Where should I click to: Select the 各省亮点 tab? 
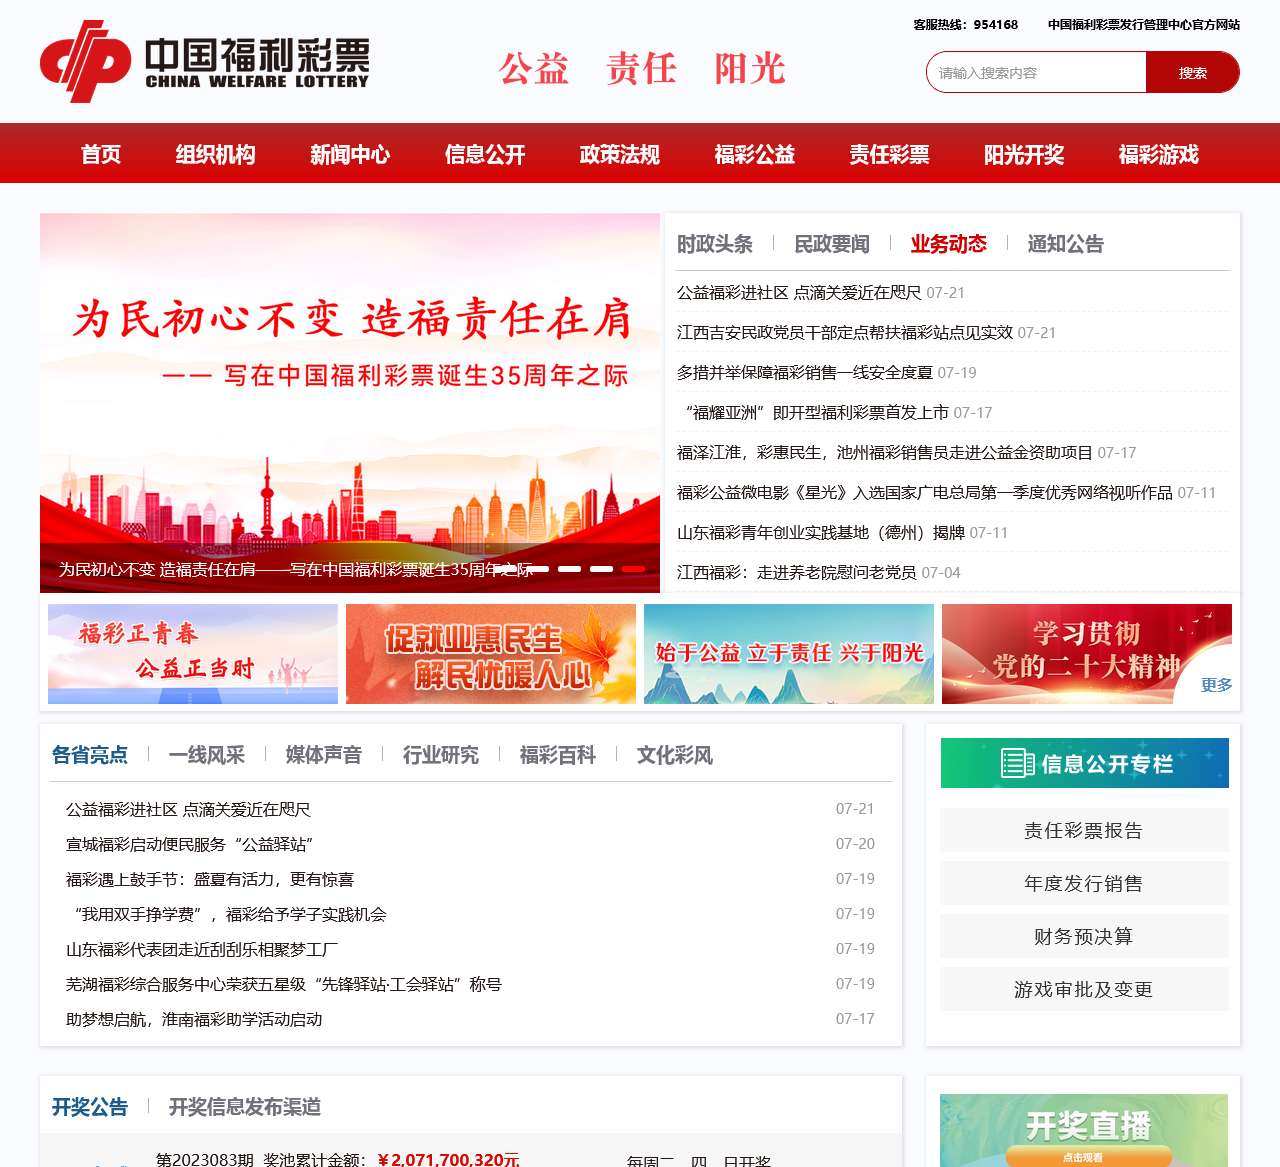coord(90,754)
